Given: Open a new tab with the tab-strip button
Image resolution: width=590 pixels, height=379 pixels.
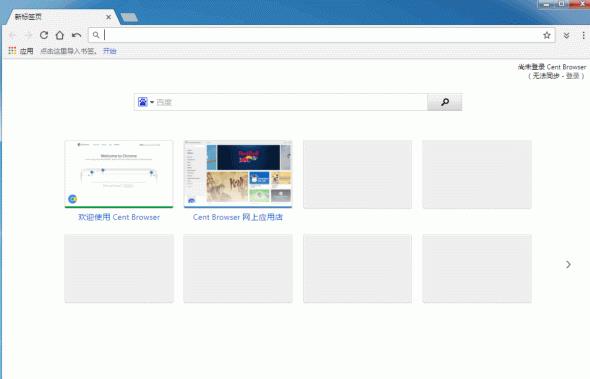Looking at the screenshot, I should coord(129,17).
